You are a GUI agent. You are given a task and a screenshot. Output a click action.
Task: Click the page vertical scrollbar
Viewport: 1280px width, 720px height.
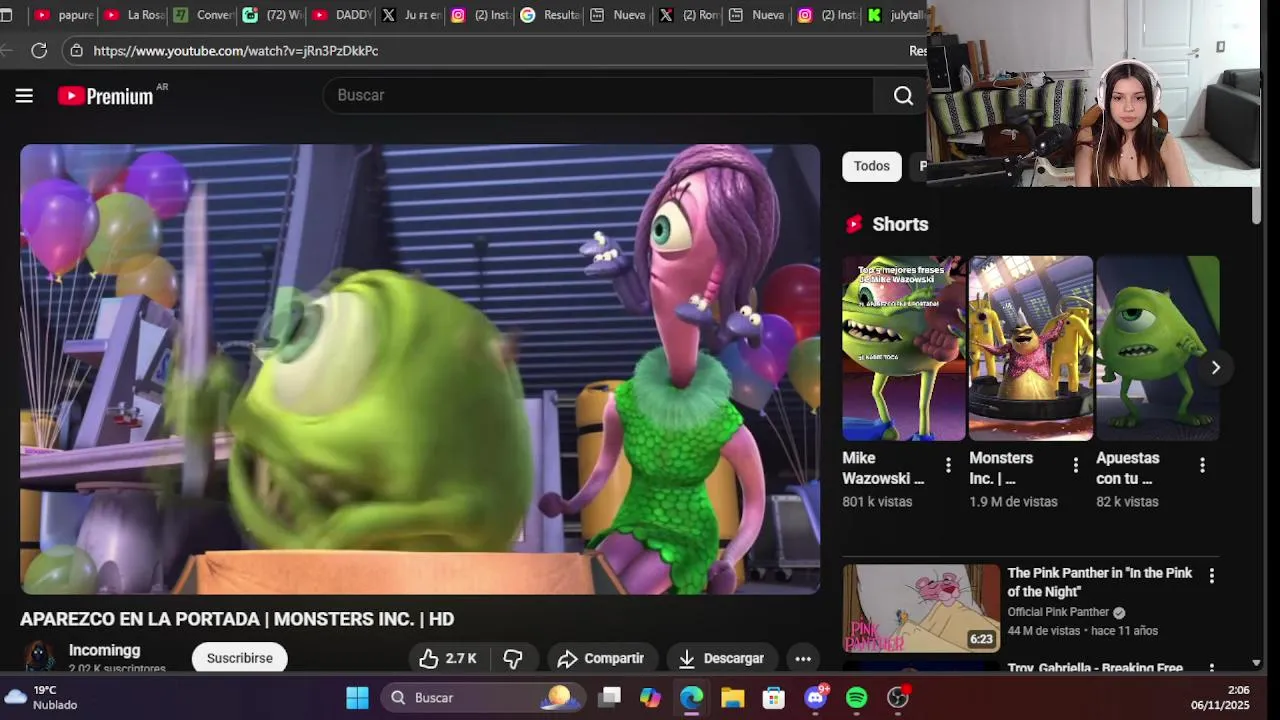pos(1256,204)
